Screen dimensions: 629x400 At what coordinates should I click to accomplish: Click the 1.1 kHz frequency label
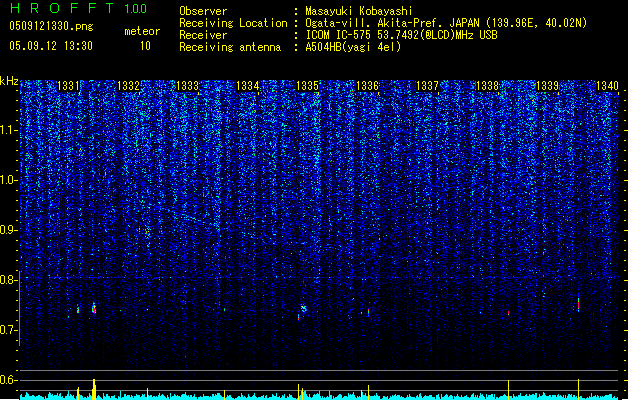tap(9, 130)
